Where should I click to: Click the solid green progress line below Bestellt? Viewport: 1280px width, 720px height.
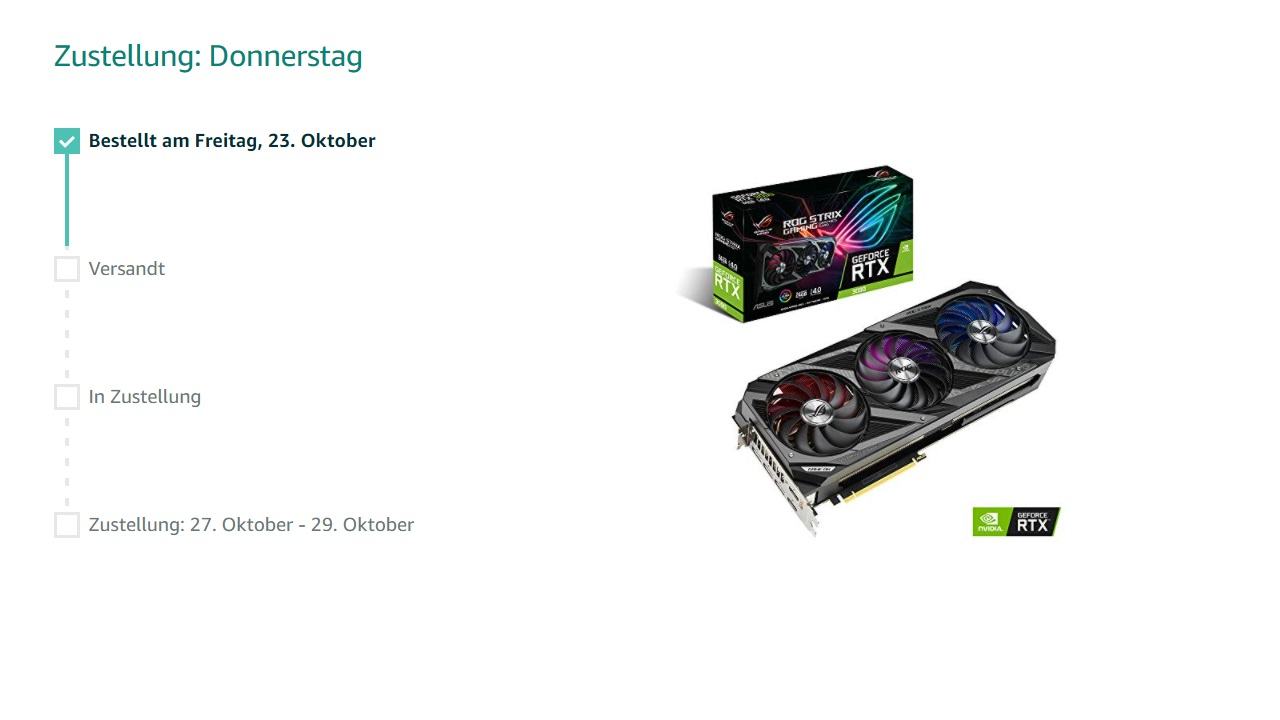pos(67,200)
